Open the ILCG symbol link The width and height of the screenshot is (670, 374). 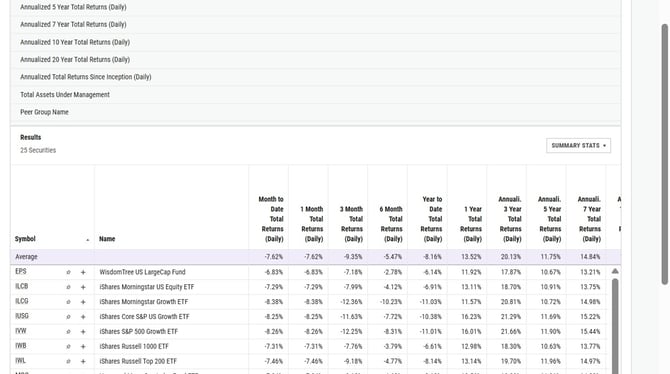(x=22, y=301)
